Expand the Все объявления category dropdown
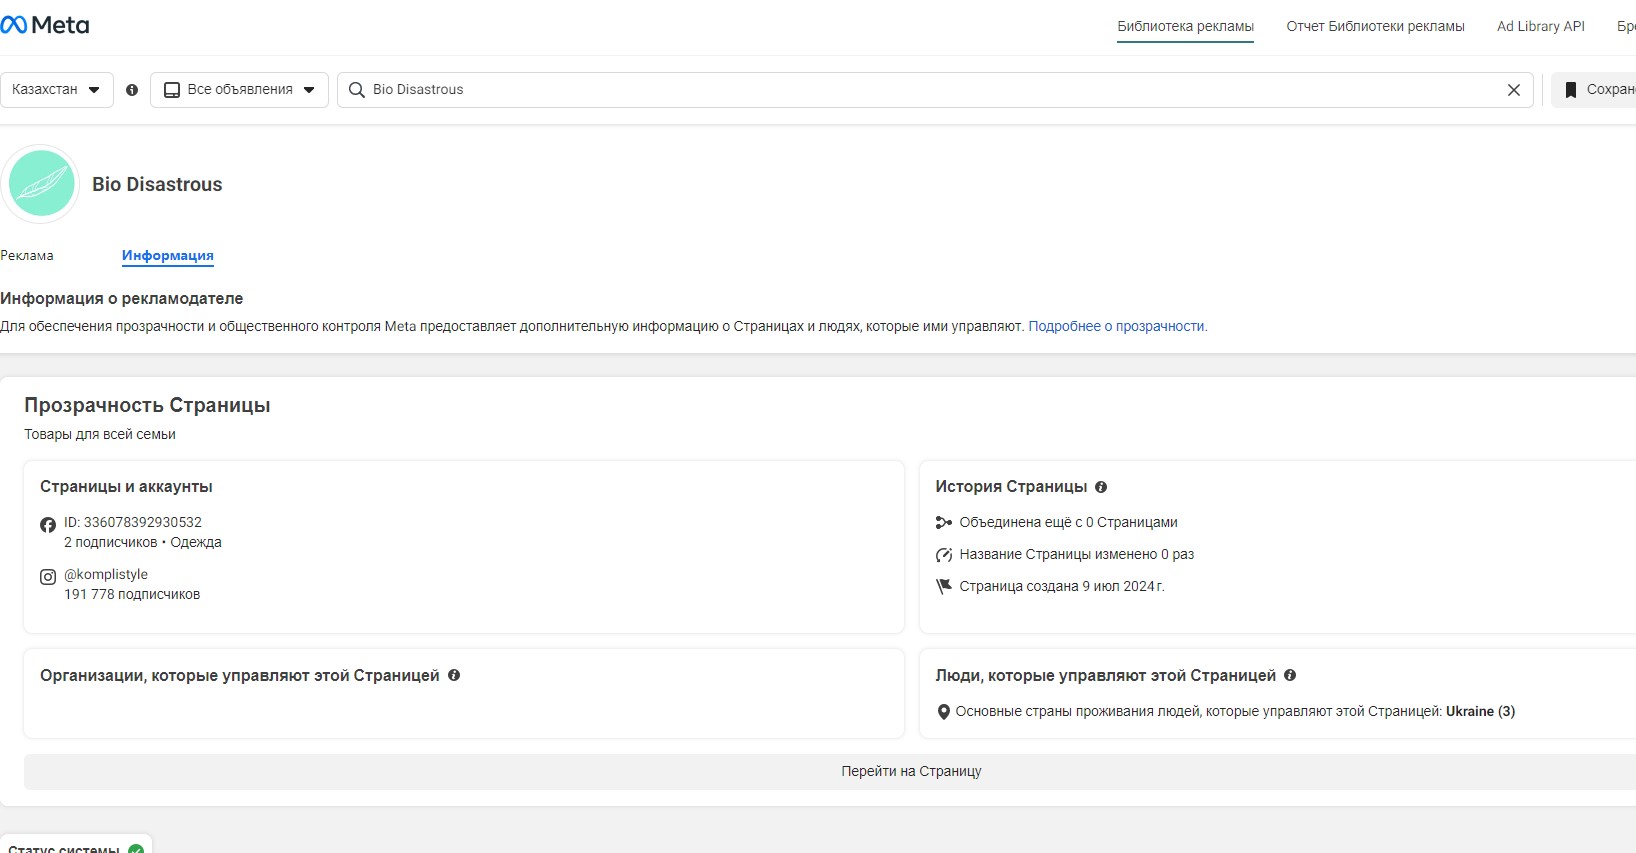 pyautogui.click(x=239, y=90)
